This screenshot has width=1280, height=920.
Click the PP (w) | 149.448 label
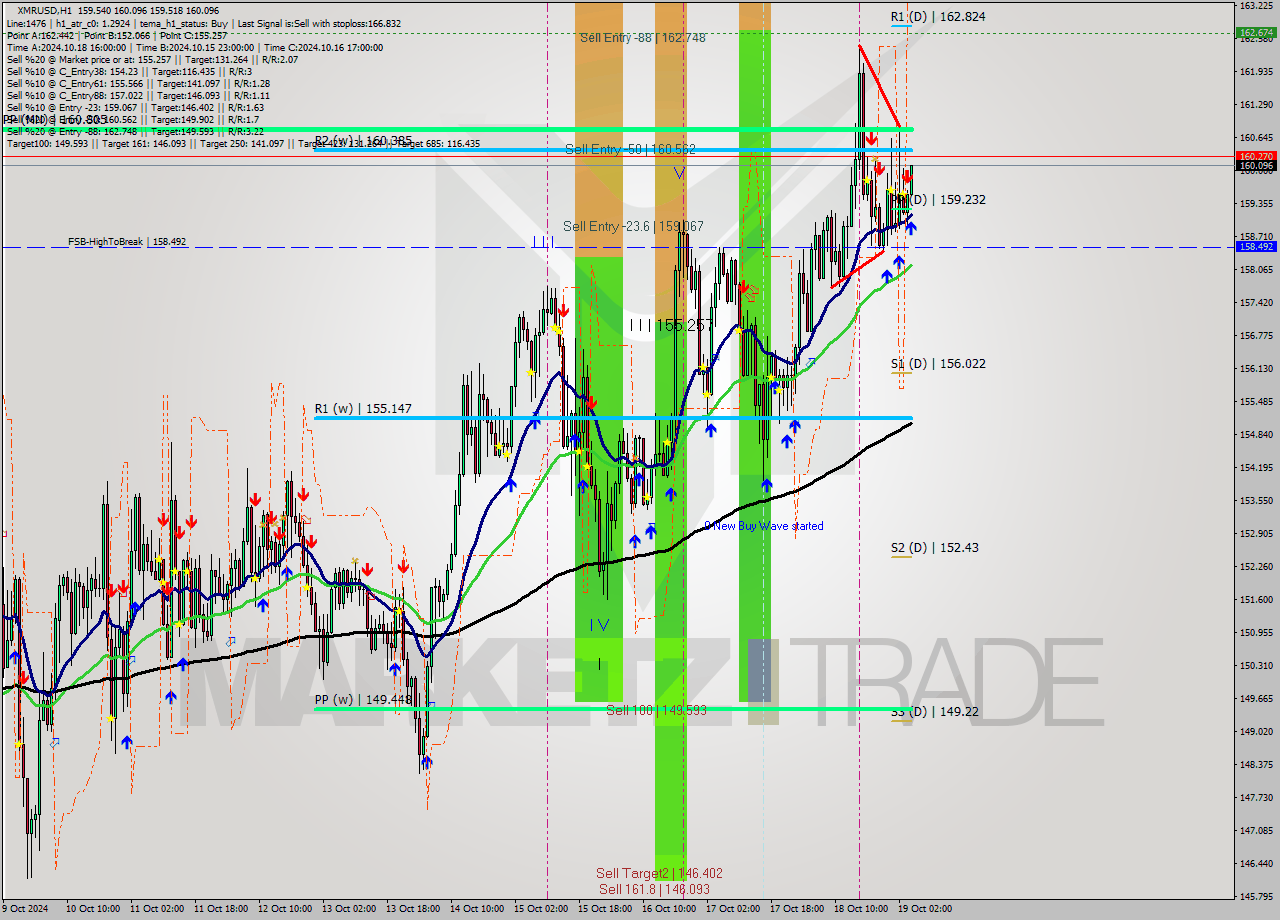click(x=363, y=700)
